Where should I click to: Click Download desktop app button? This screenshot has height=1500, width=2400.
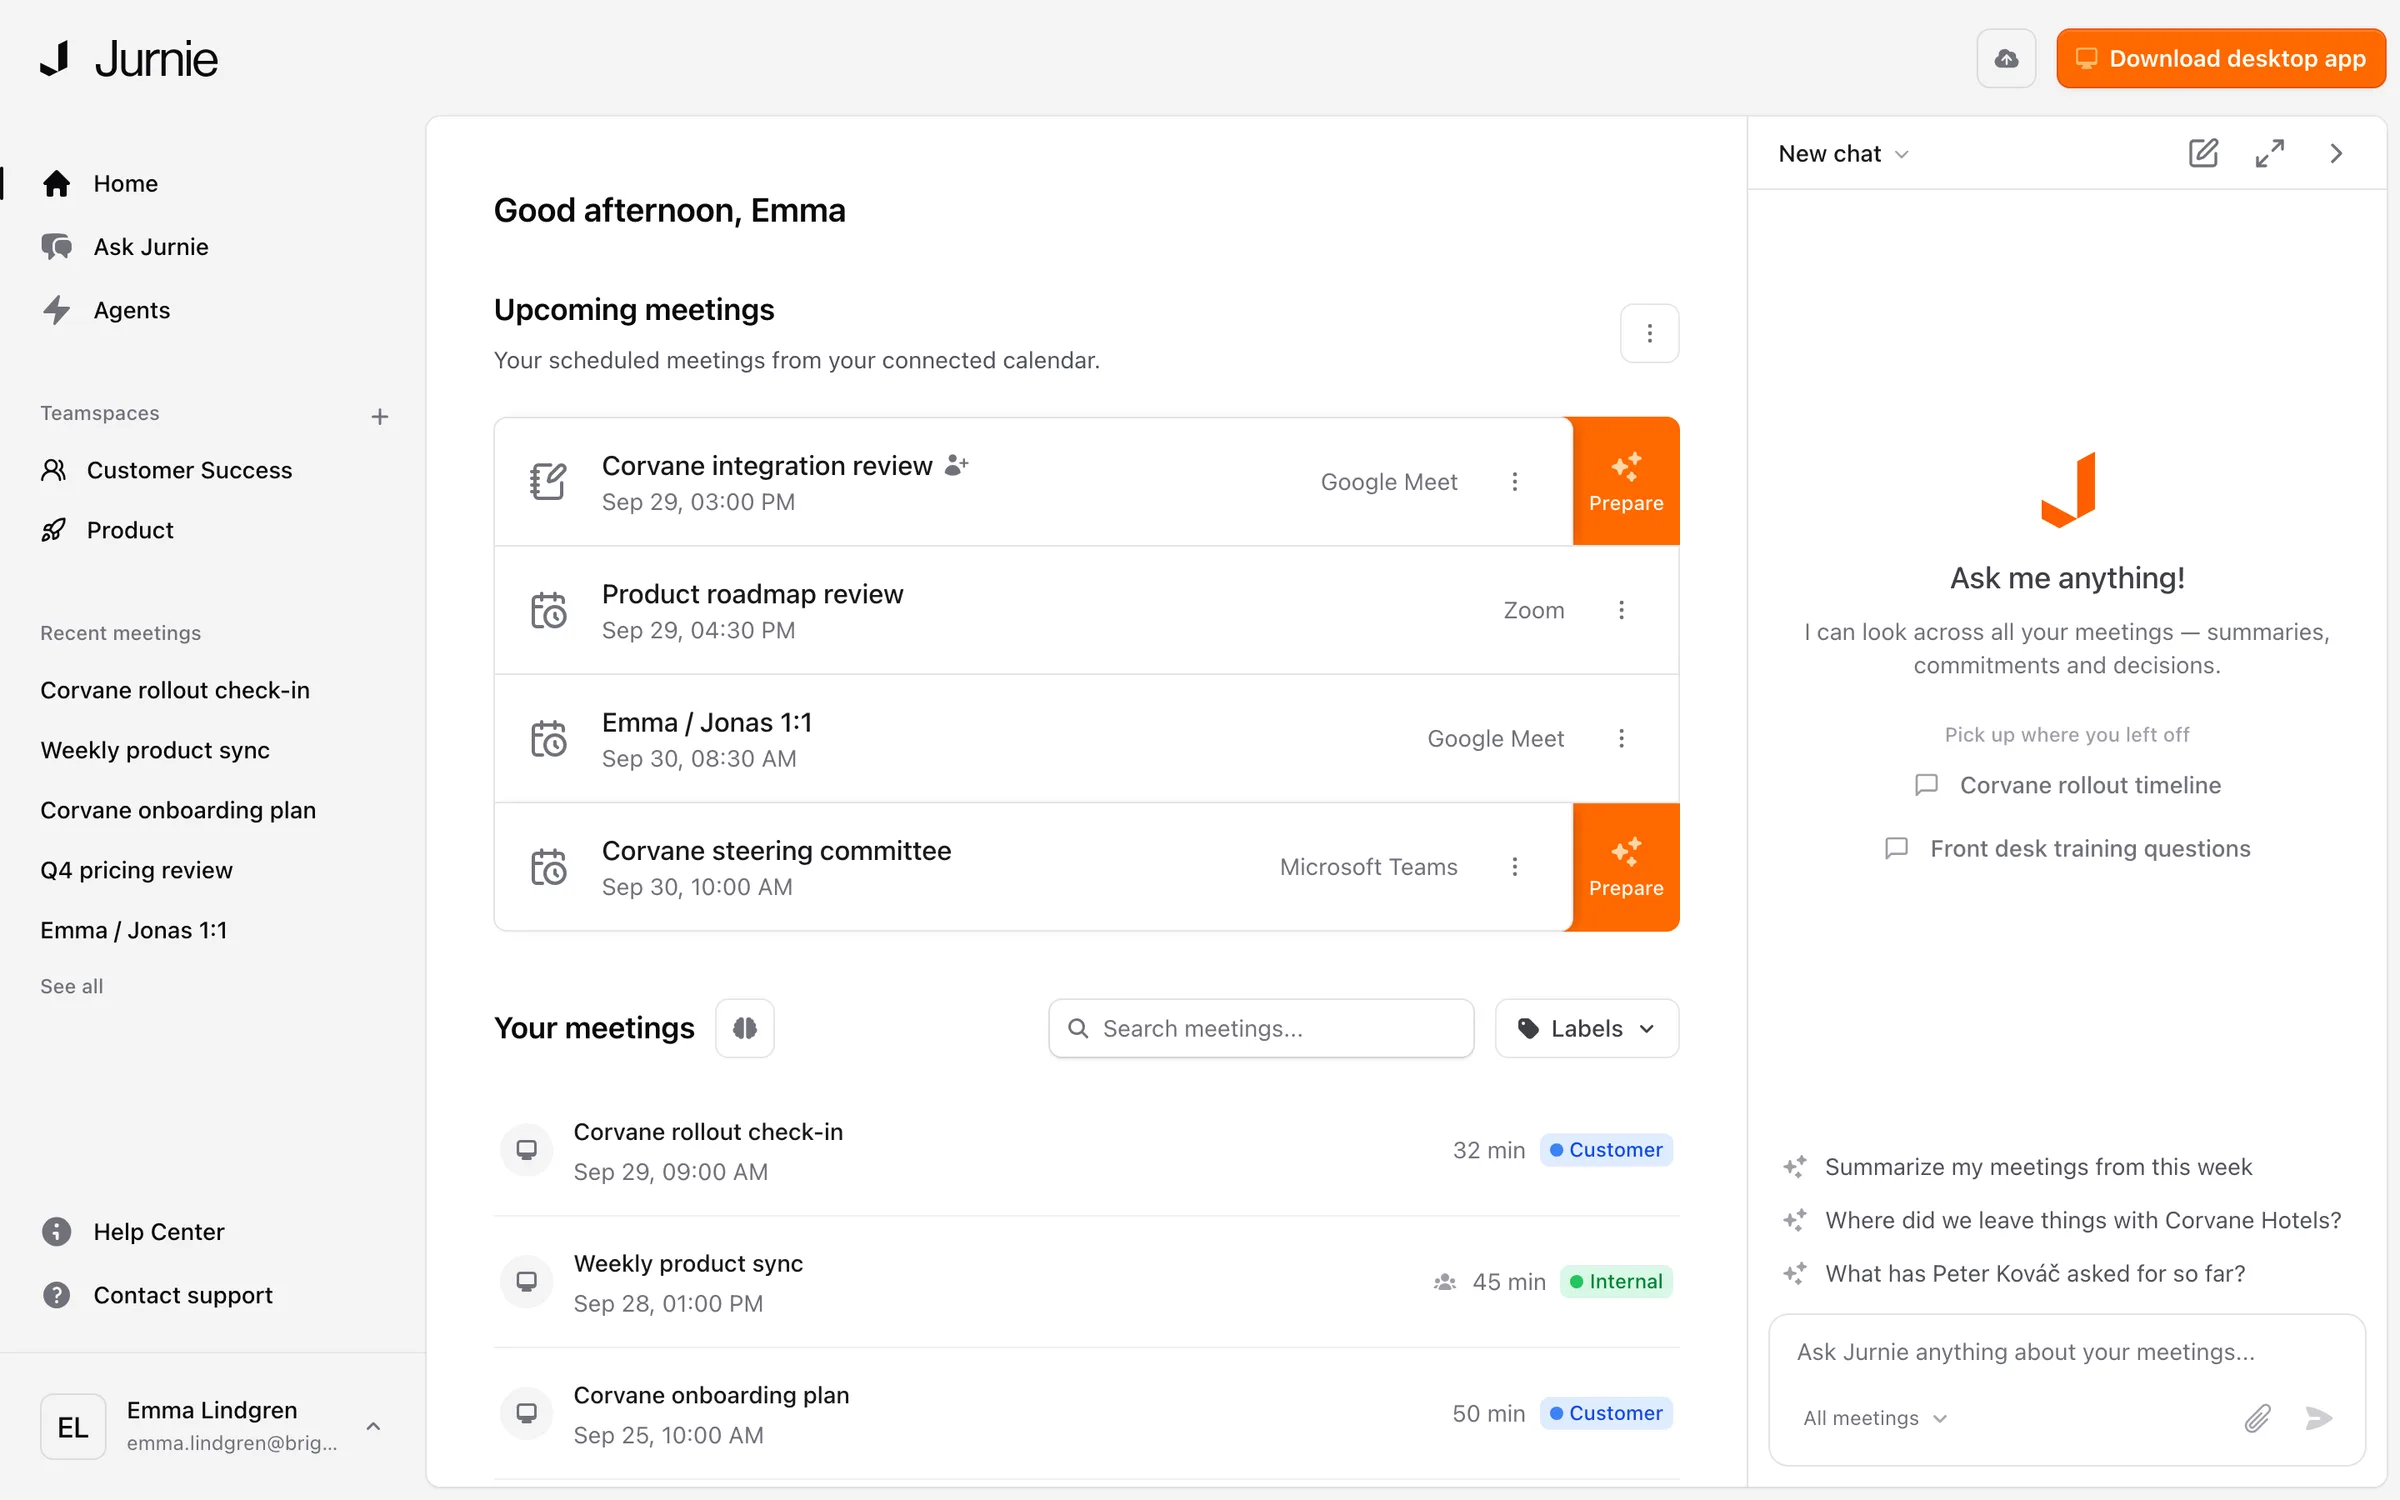(x=2221, y=59)
